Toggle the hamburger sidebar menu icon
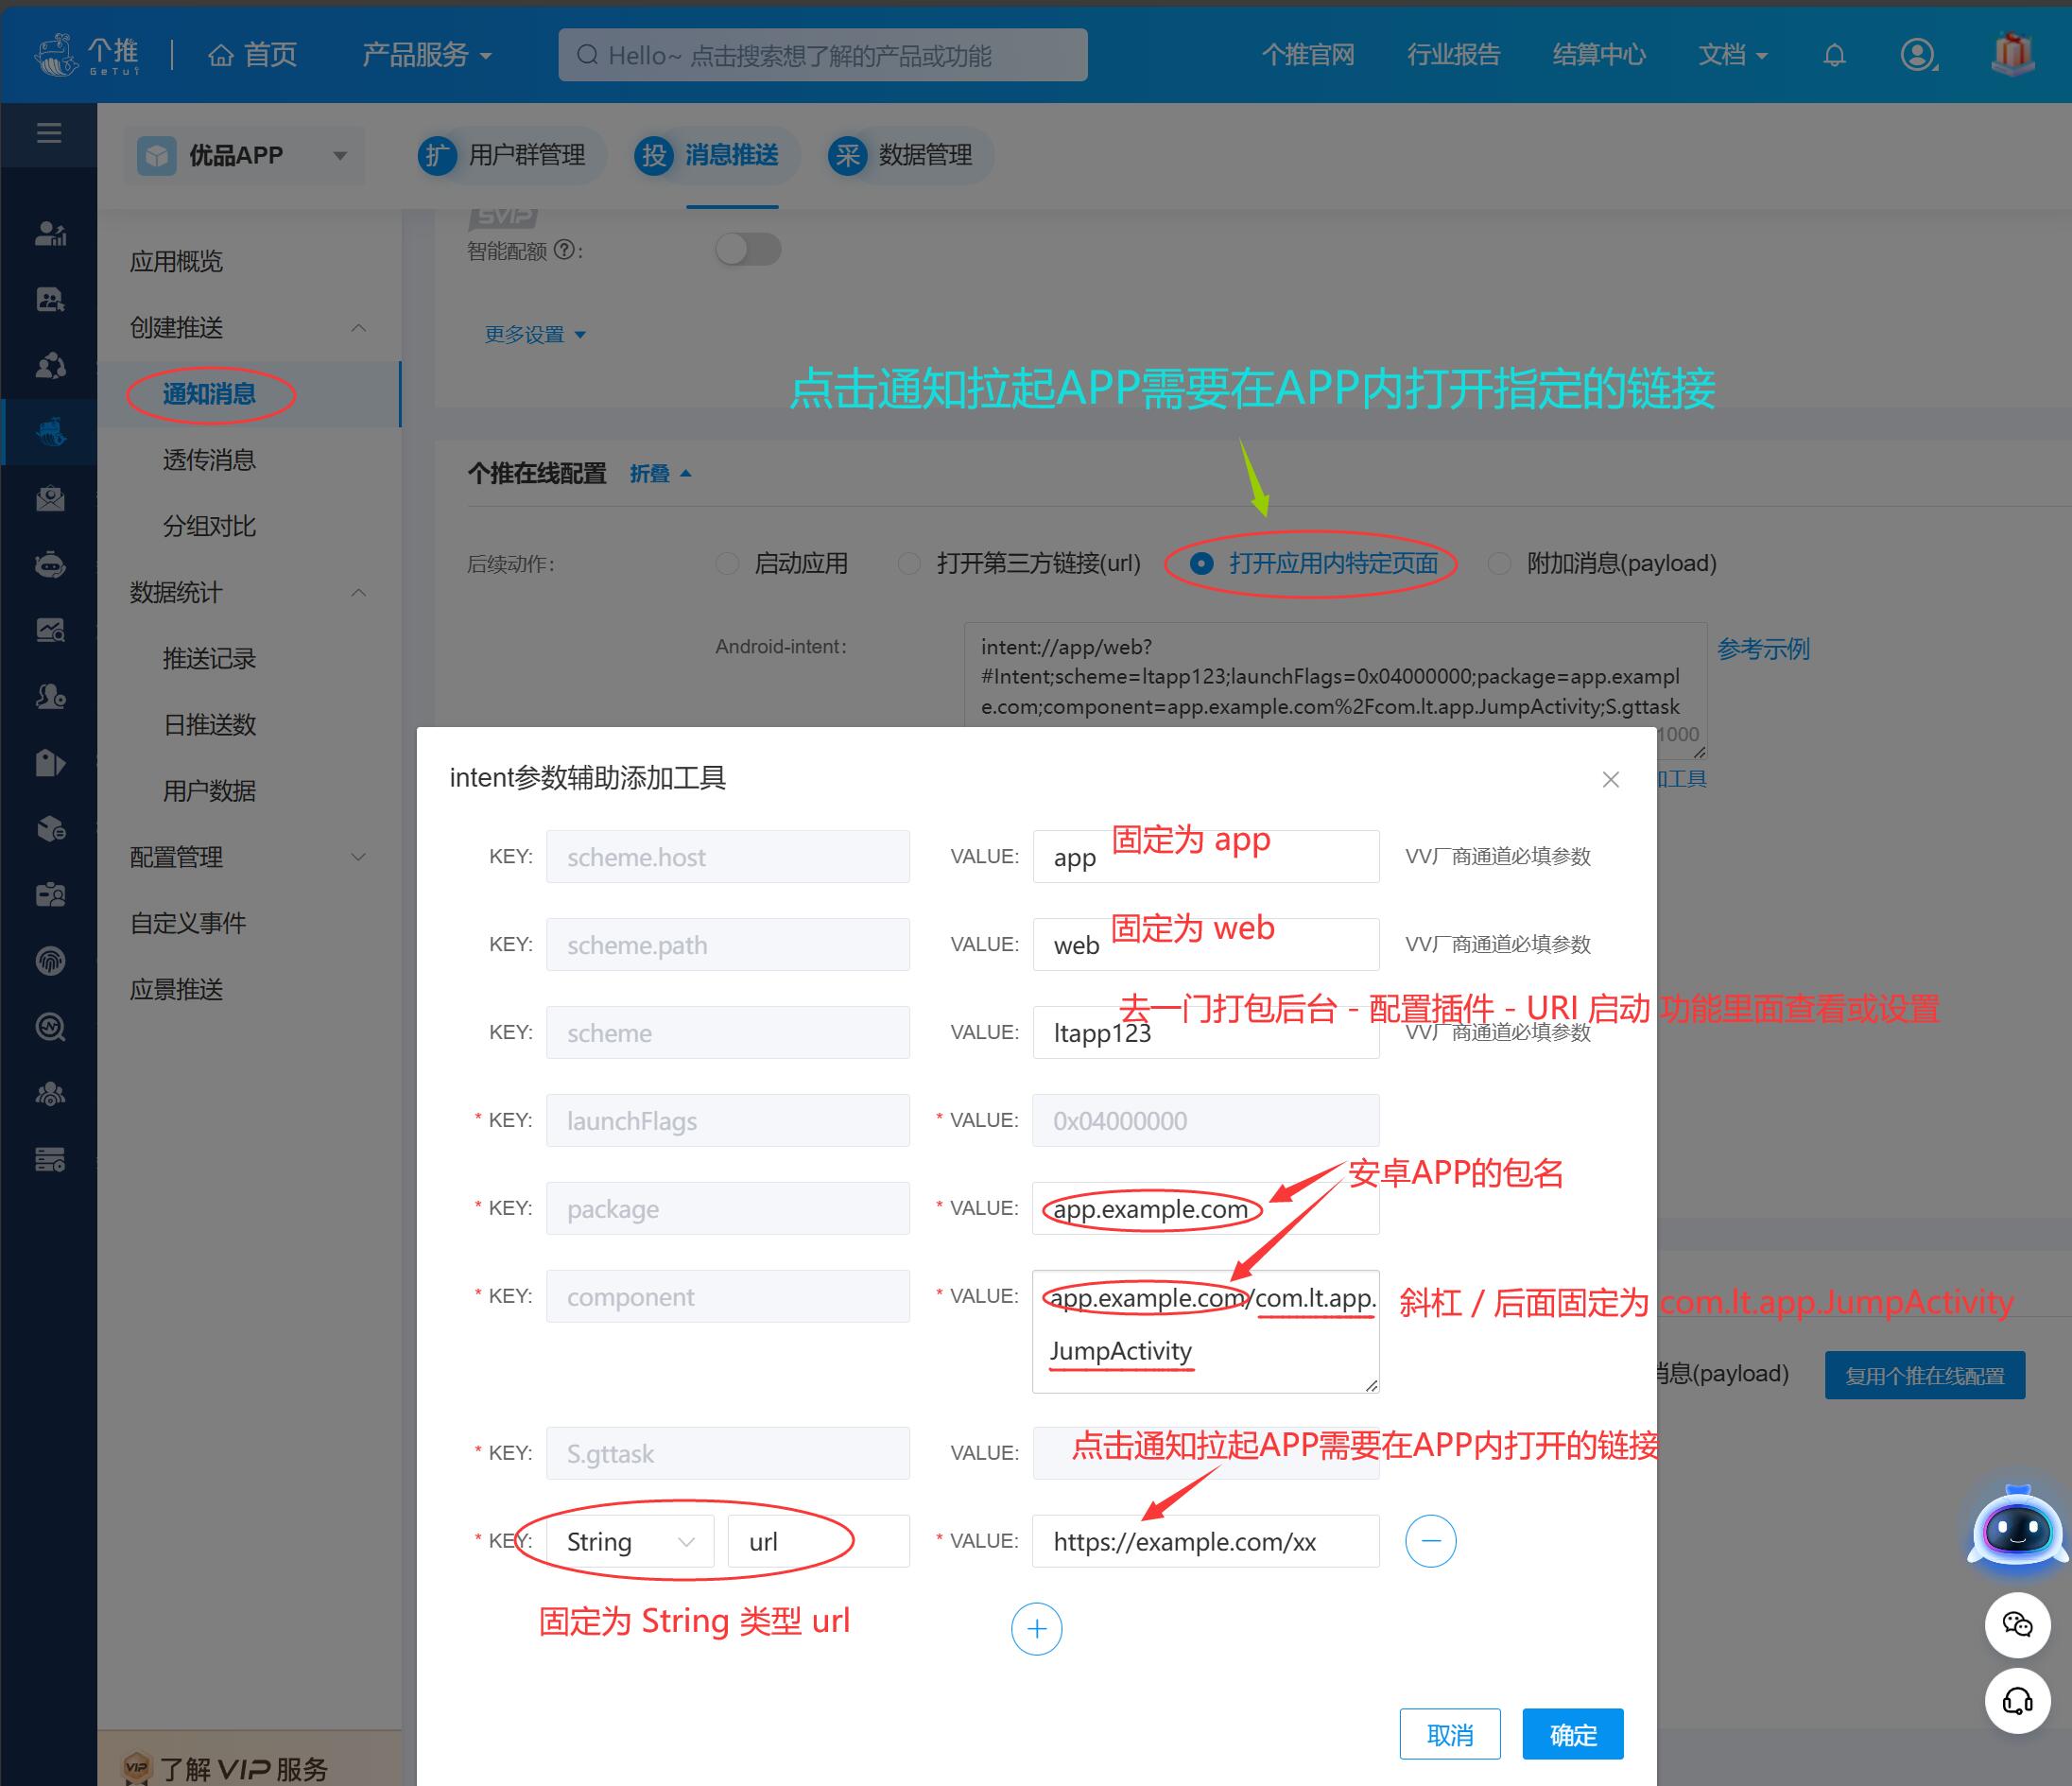The width and height of the screenshot is (2072, 1786). (49, 133)
